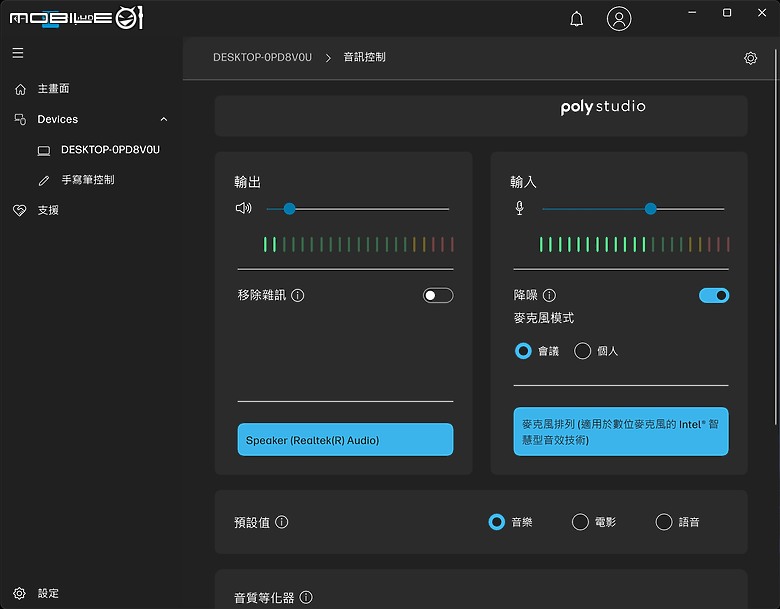This screenshot has width=780, height=609.
Task: Open the notifications bell
Action: tap(577, 19)
